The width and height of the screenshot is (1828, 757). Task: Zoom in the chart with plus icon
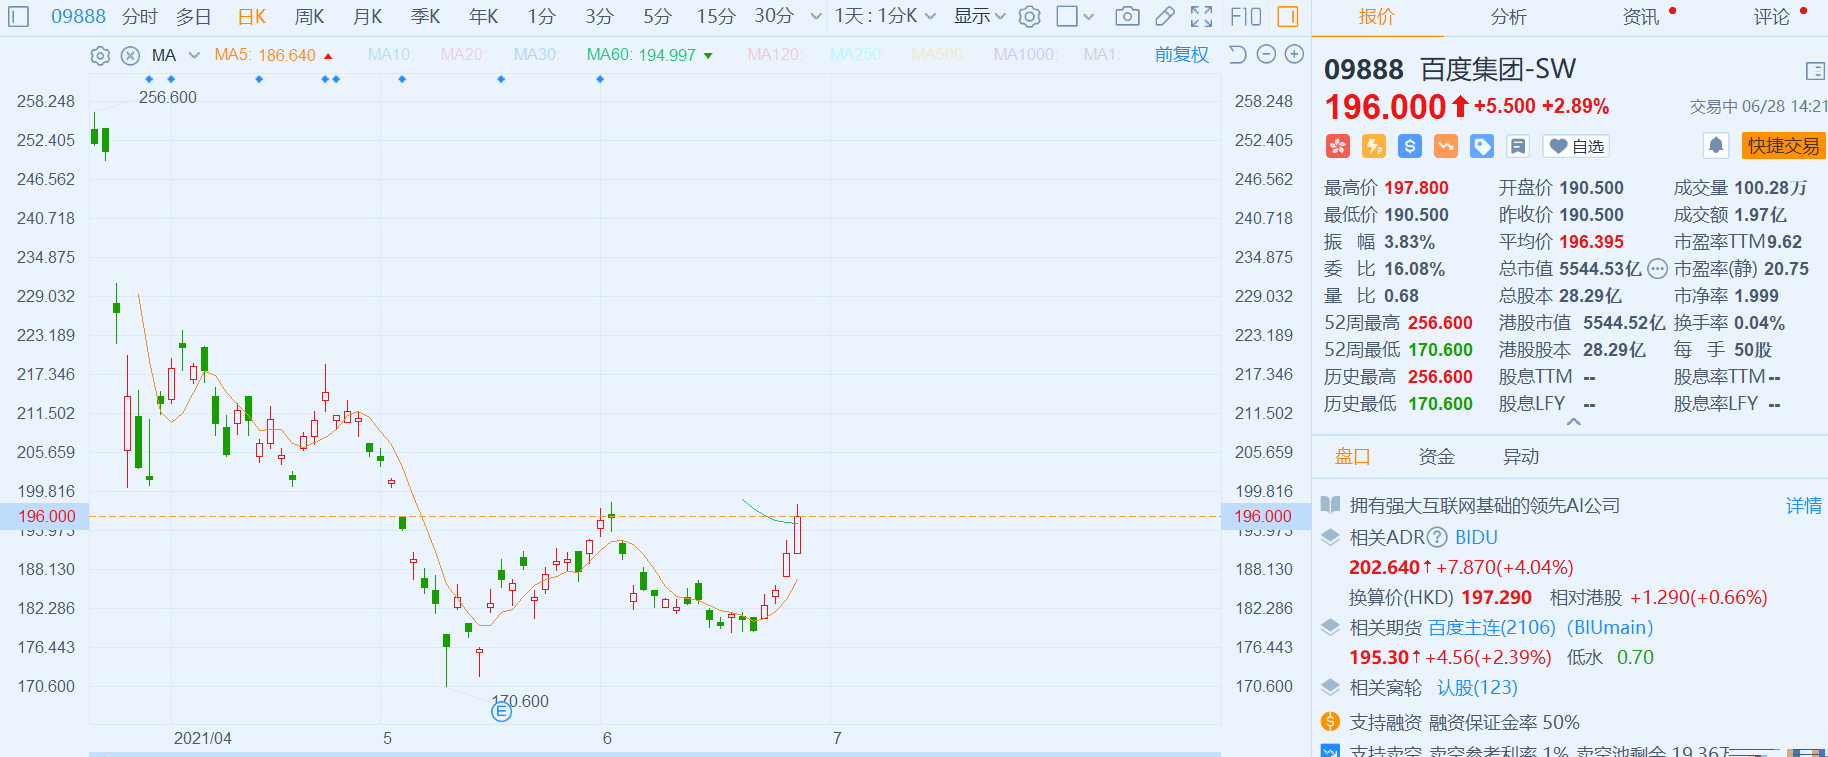1294,54
